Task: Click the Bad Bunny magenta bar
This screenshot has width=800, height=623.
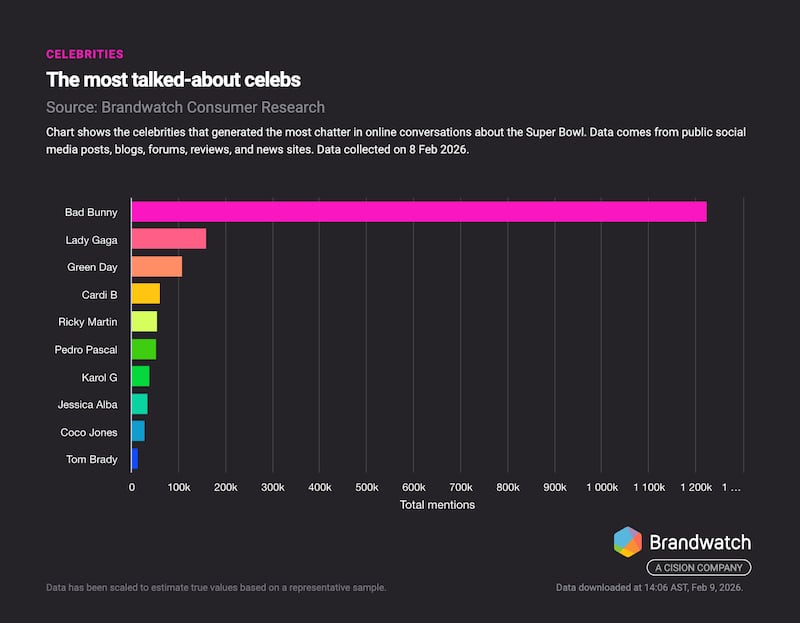Action: coord(419,212)
